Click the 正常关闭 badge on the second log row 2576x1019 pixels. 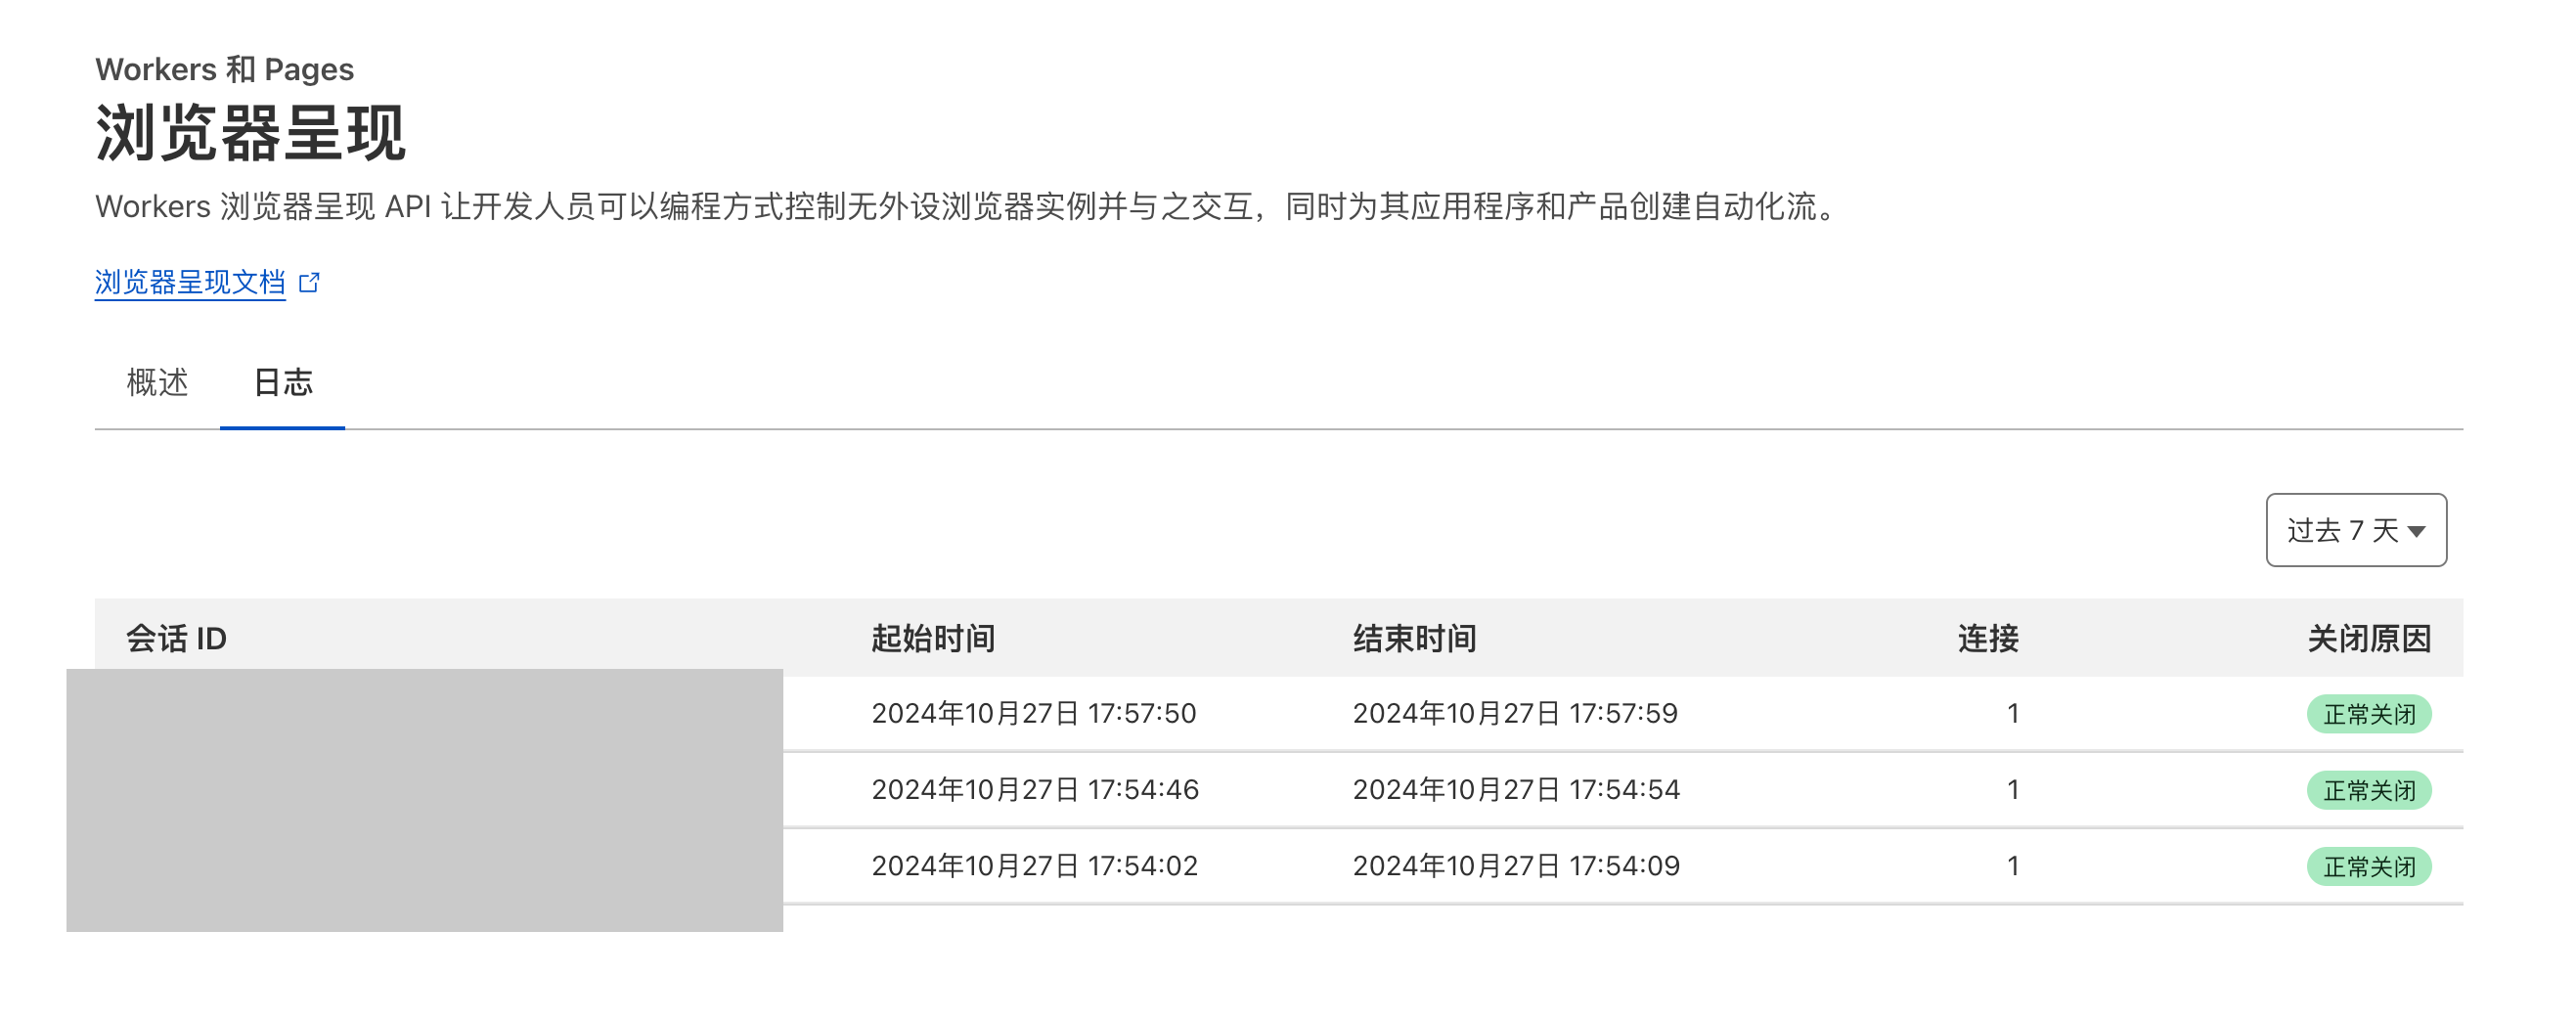coord(2369,790)
